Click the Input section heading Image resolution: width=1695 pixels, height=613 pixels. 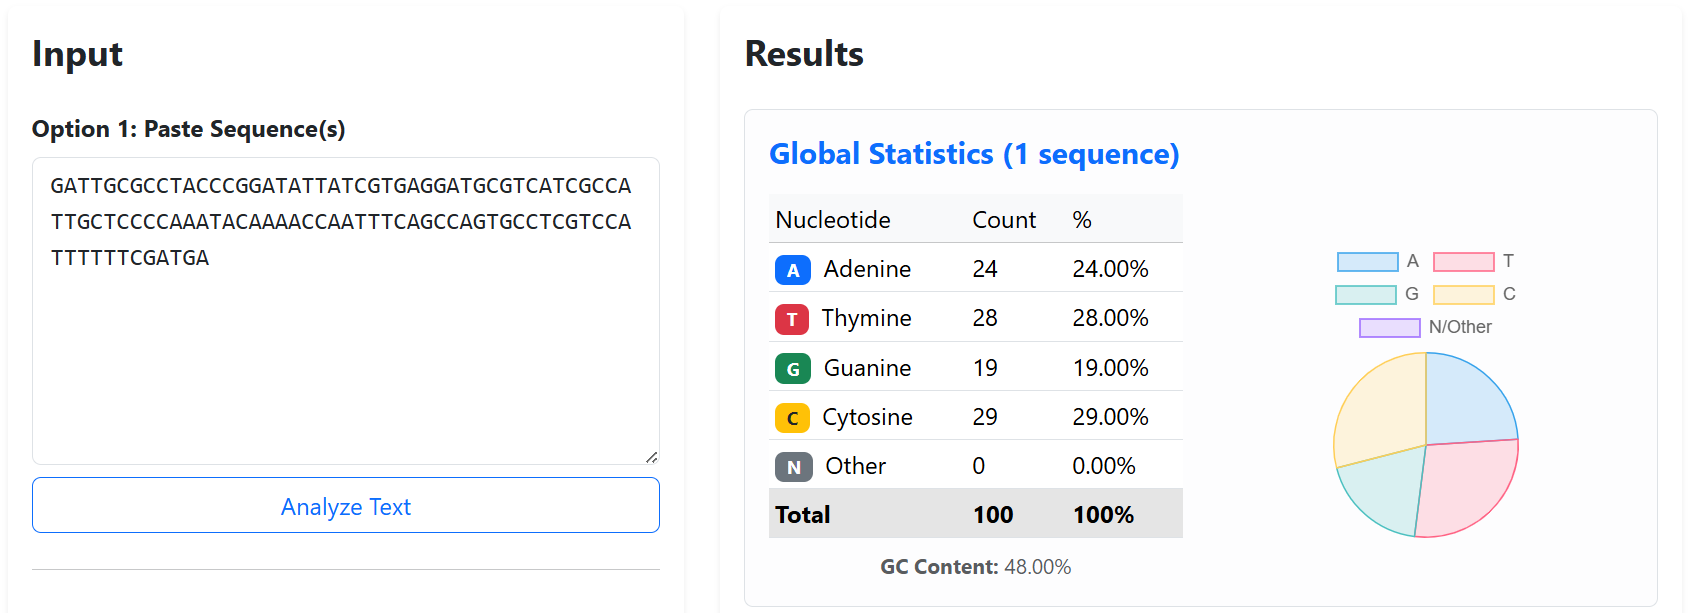pos(77,54)
